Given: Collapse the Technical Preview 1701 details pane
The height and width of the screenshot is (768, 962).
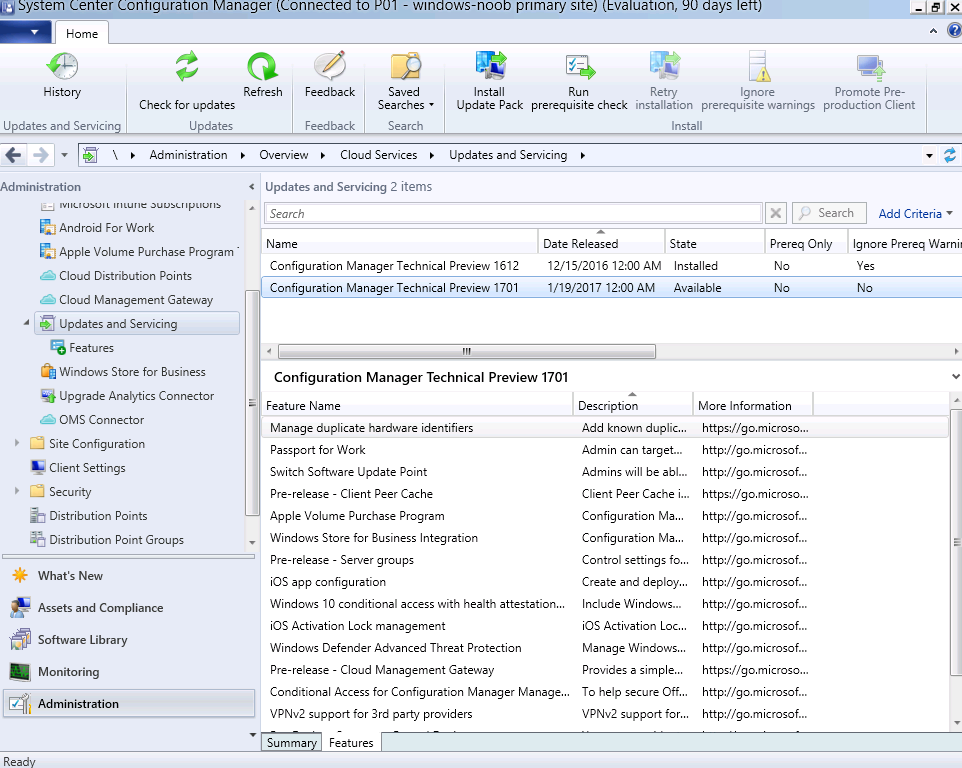Looking at the screenshot, I should point(955,377).
